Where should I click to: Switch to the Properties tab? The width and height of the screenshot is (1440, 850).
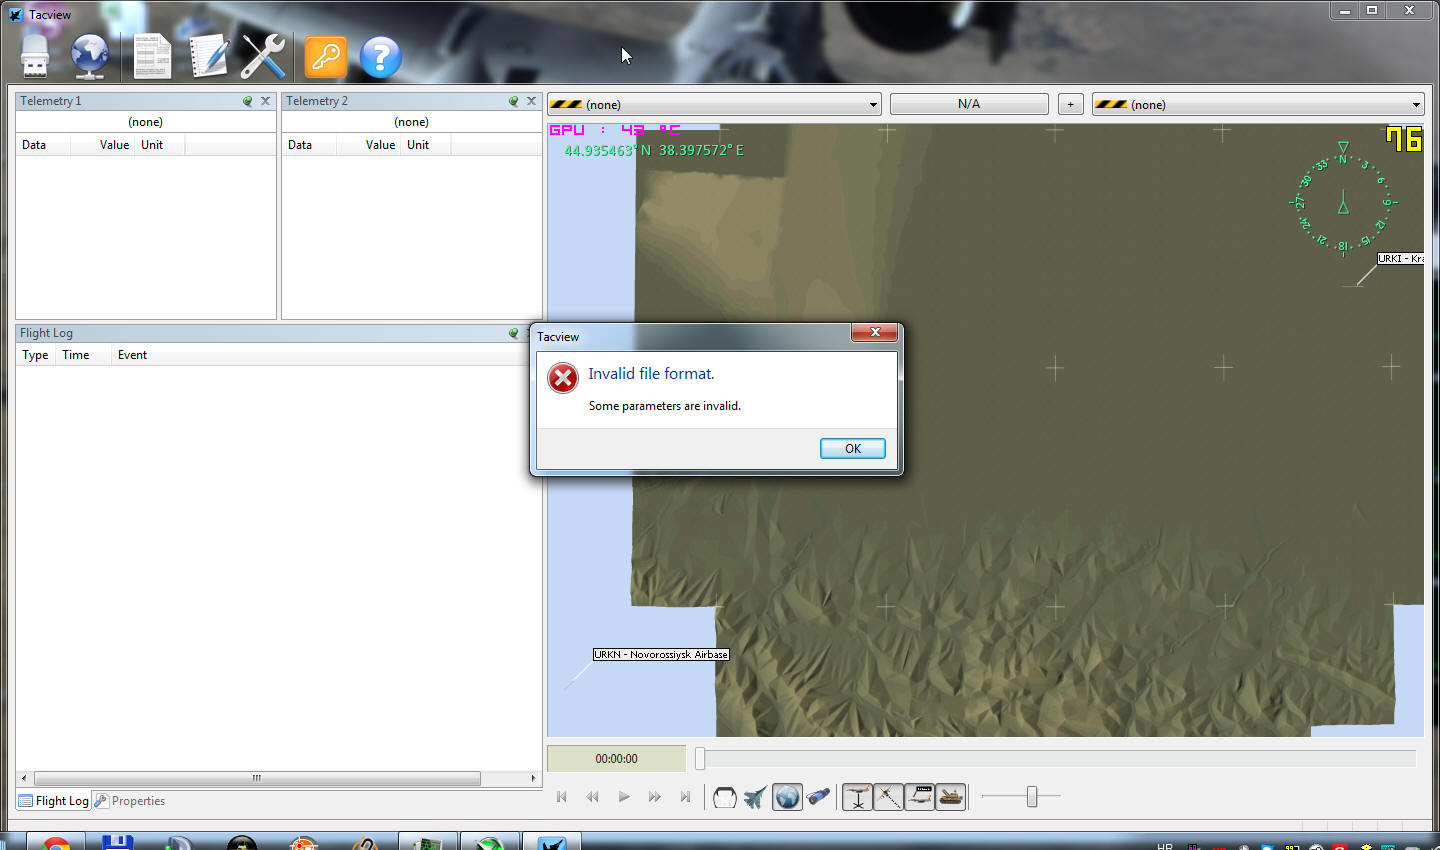click(130, 801)
